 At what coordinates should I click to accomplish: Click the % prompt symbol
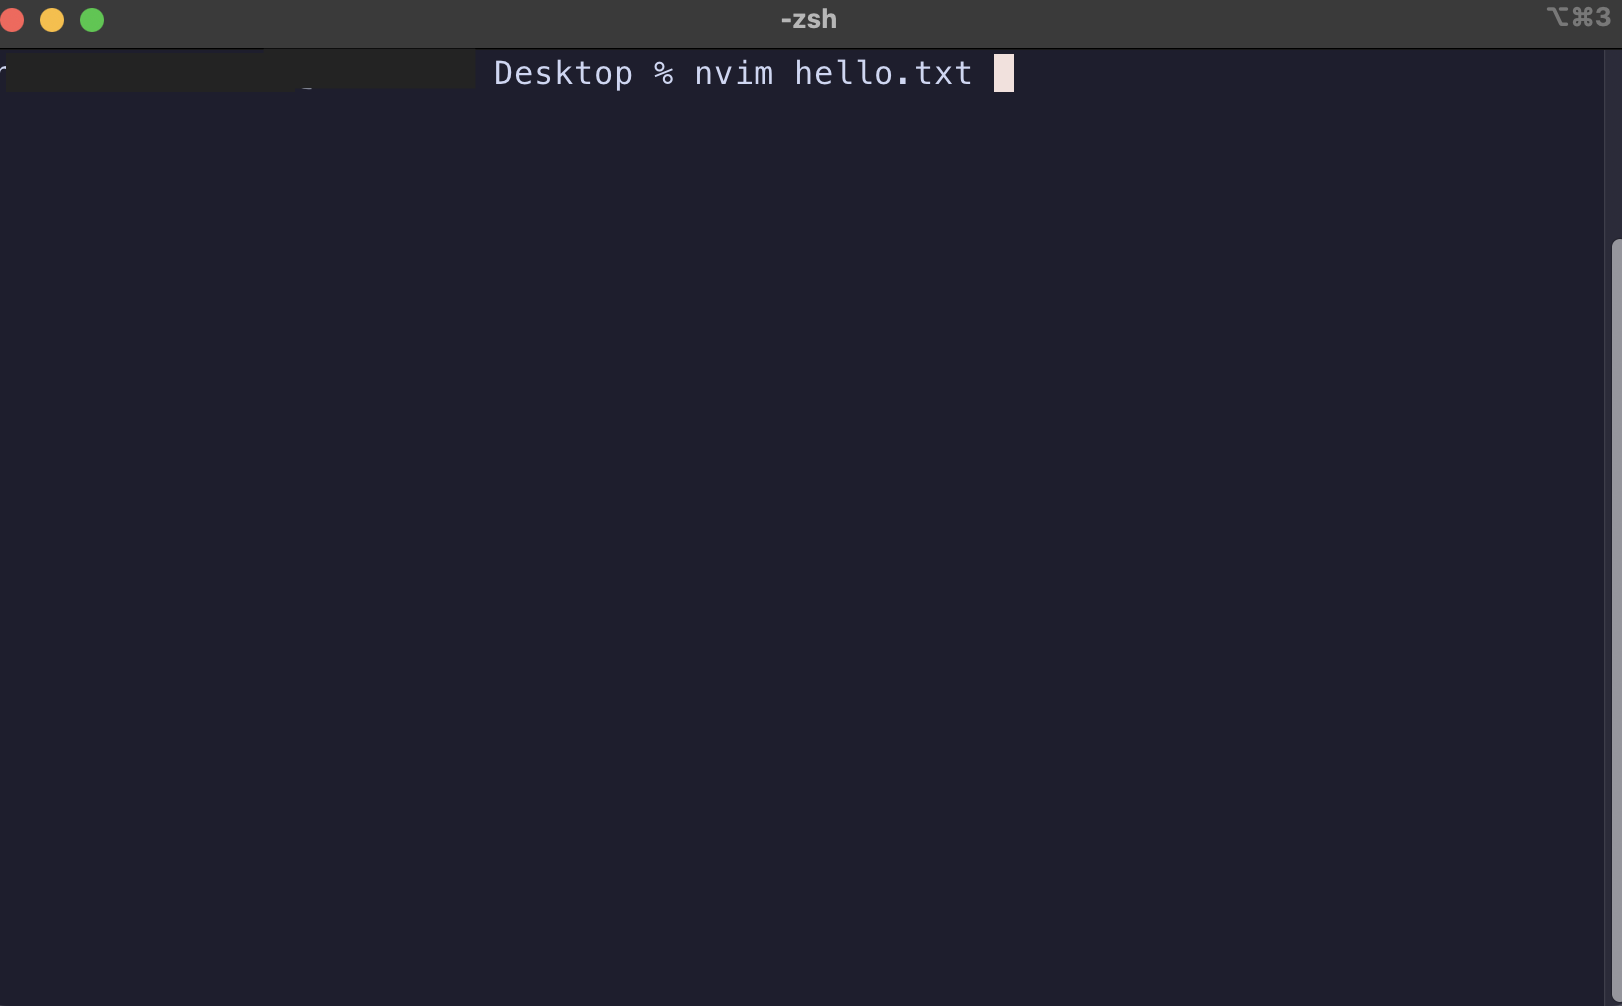[664, 73]
